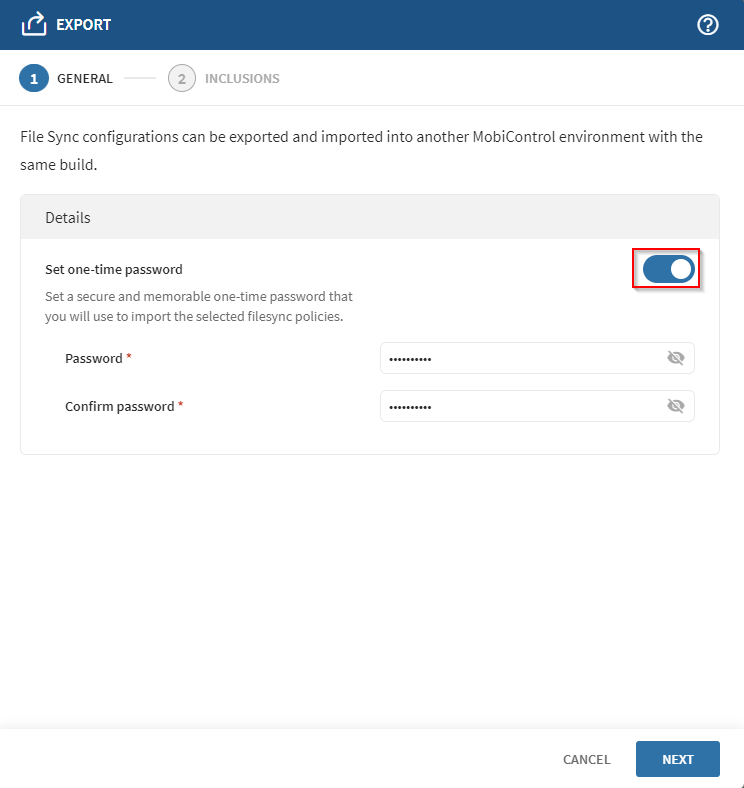Switch to the Inclusions step label
Screen dimensions: 744x788
click(242, 78)
